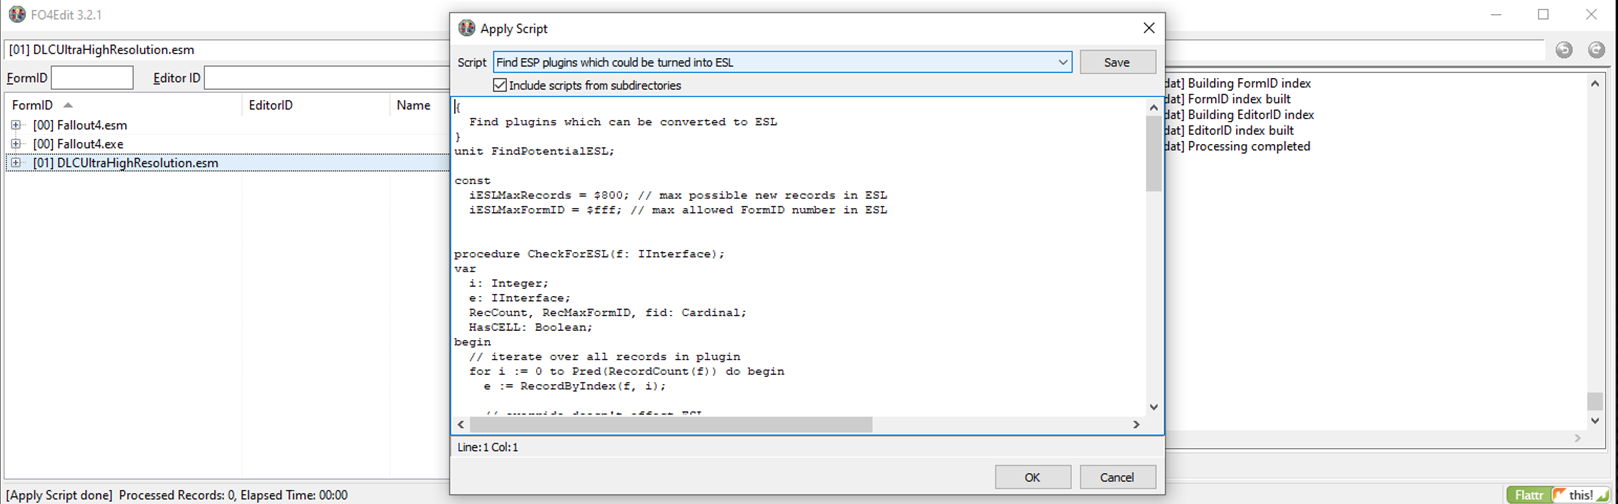
Task: Click the FormID search input field
Action: point(92,78)
